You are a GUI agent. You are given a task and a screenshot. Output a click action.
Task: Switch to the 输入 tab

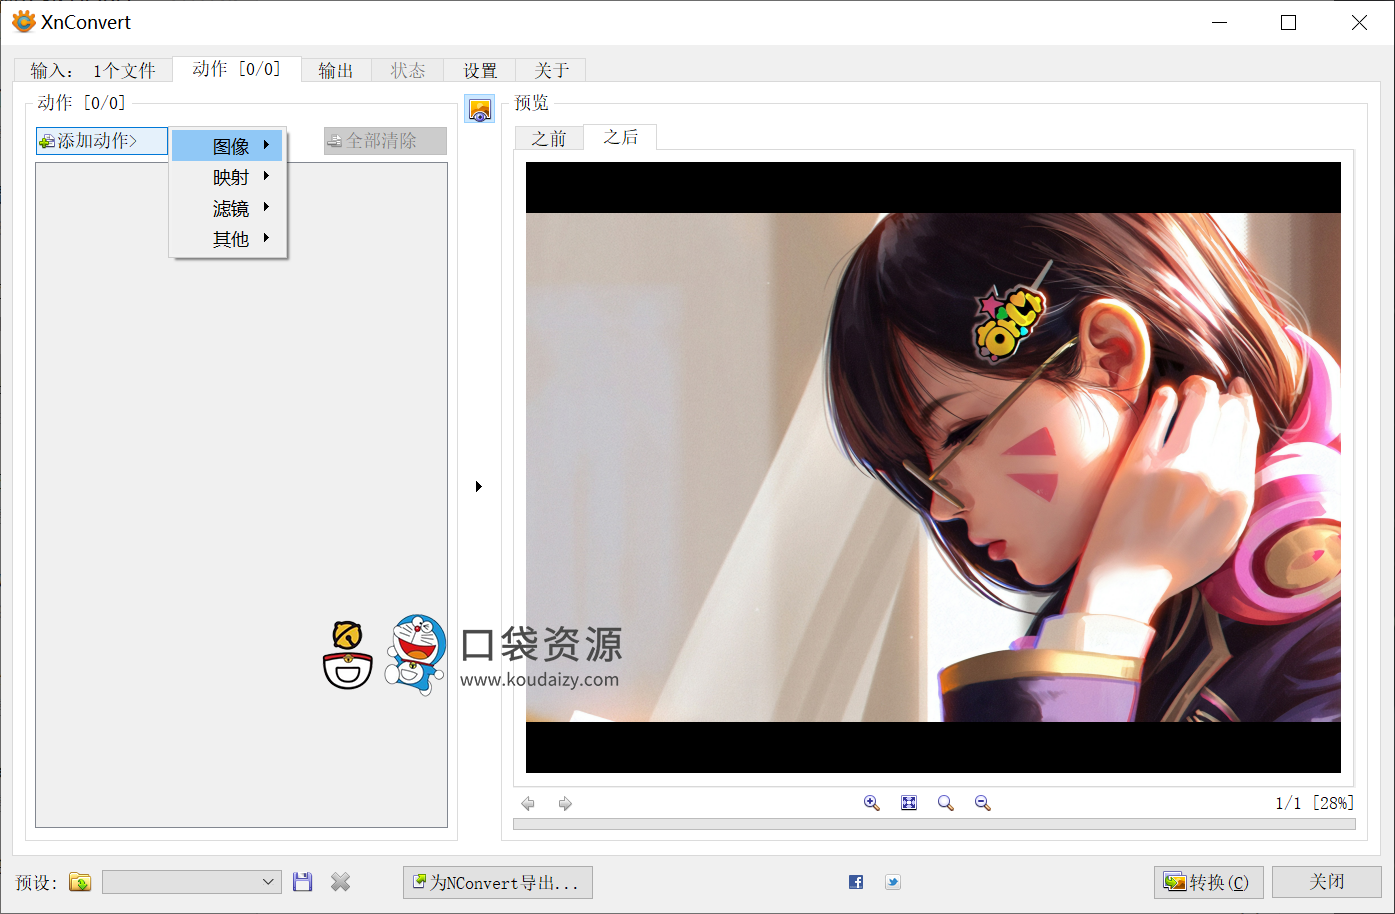tap(93, 70)
